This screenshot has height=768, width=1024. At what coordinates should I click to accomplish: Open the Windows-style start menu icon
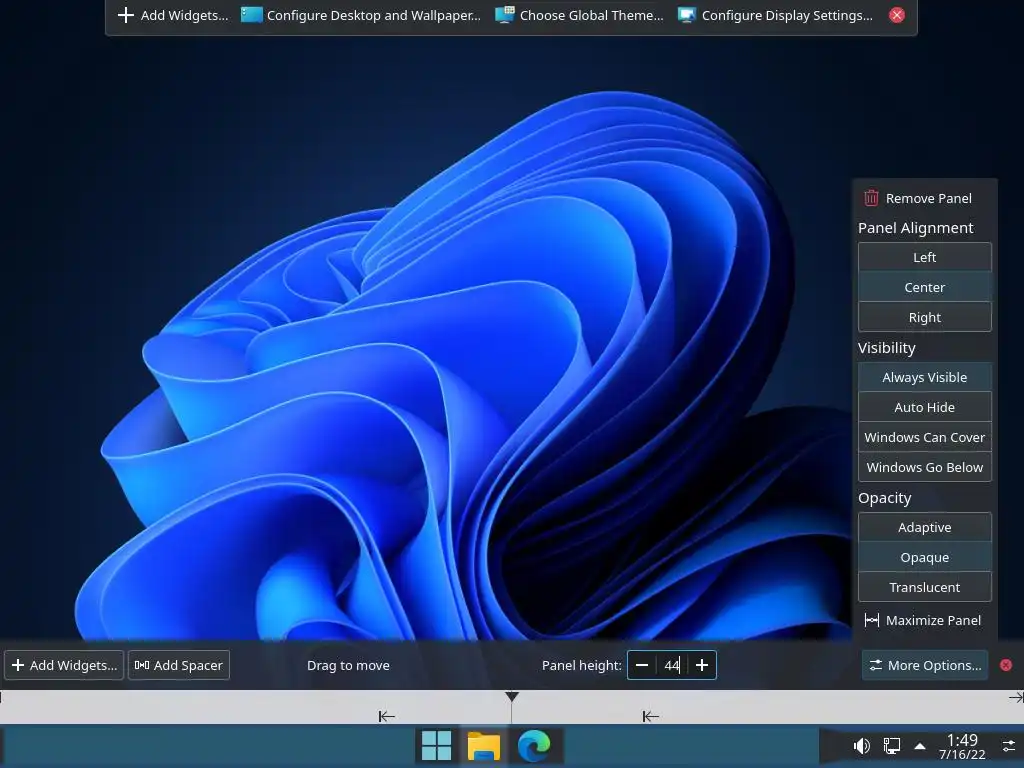[436, 746]
